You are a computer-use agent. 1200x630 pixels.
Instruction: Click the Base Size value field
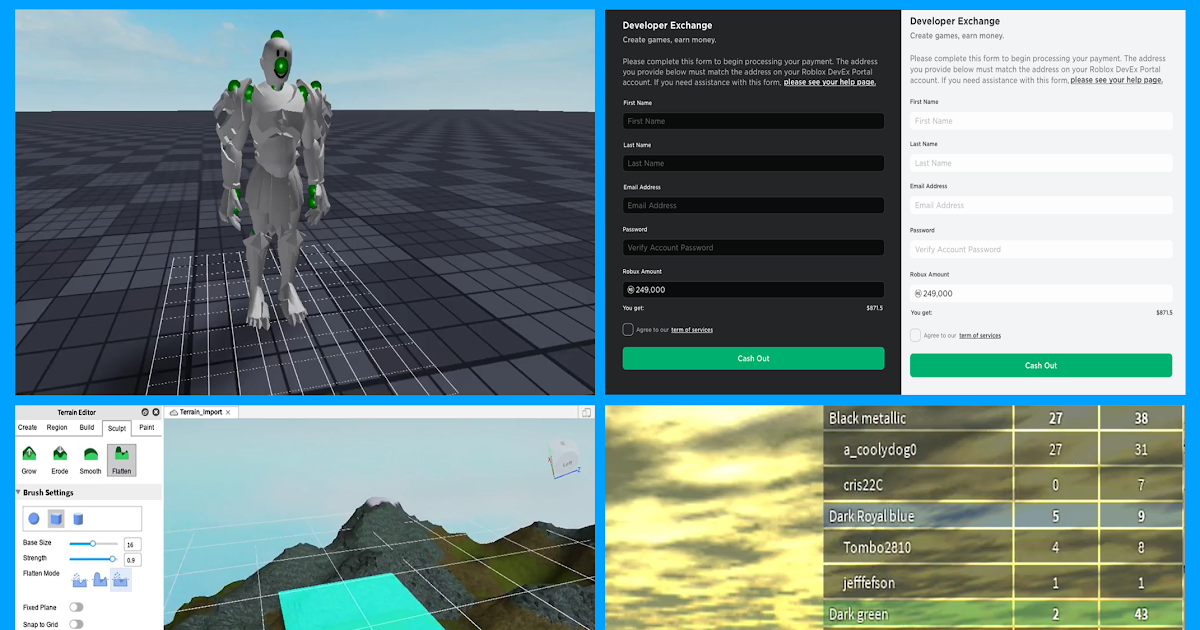click(132, 544)
